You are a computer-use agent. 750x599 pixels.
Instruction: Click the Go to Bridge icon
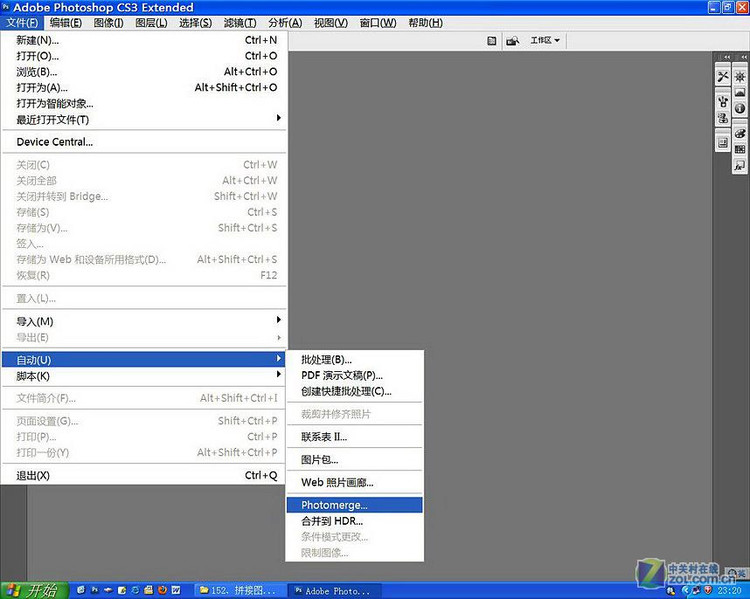[513, 41]
